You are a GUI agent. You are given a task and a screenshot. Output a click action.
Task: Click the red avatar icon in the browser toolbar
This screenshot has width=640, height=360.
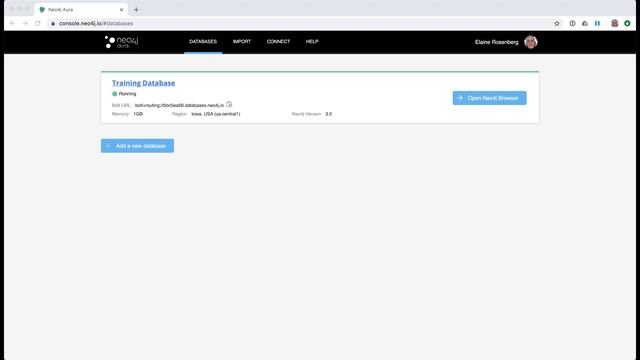614,23
